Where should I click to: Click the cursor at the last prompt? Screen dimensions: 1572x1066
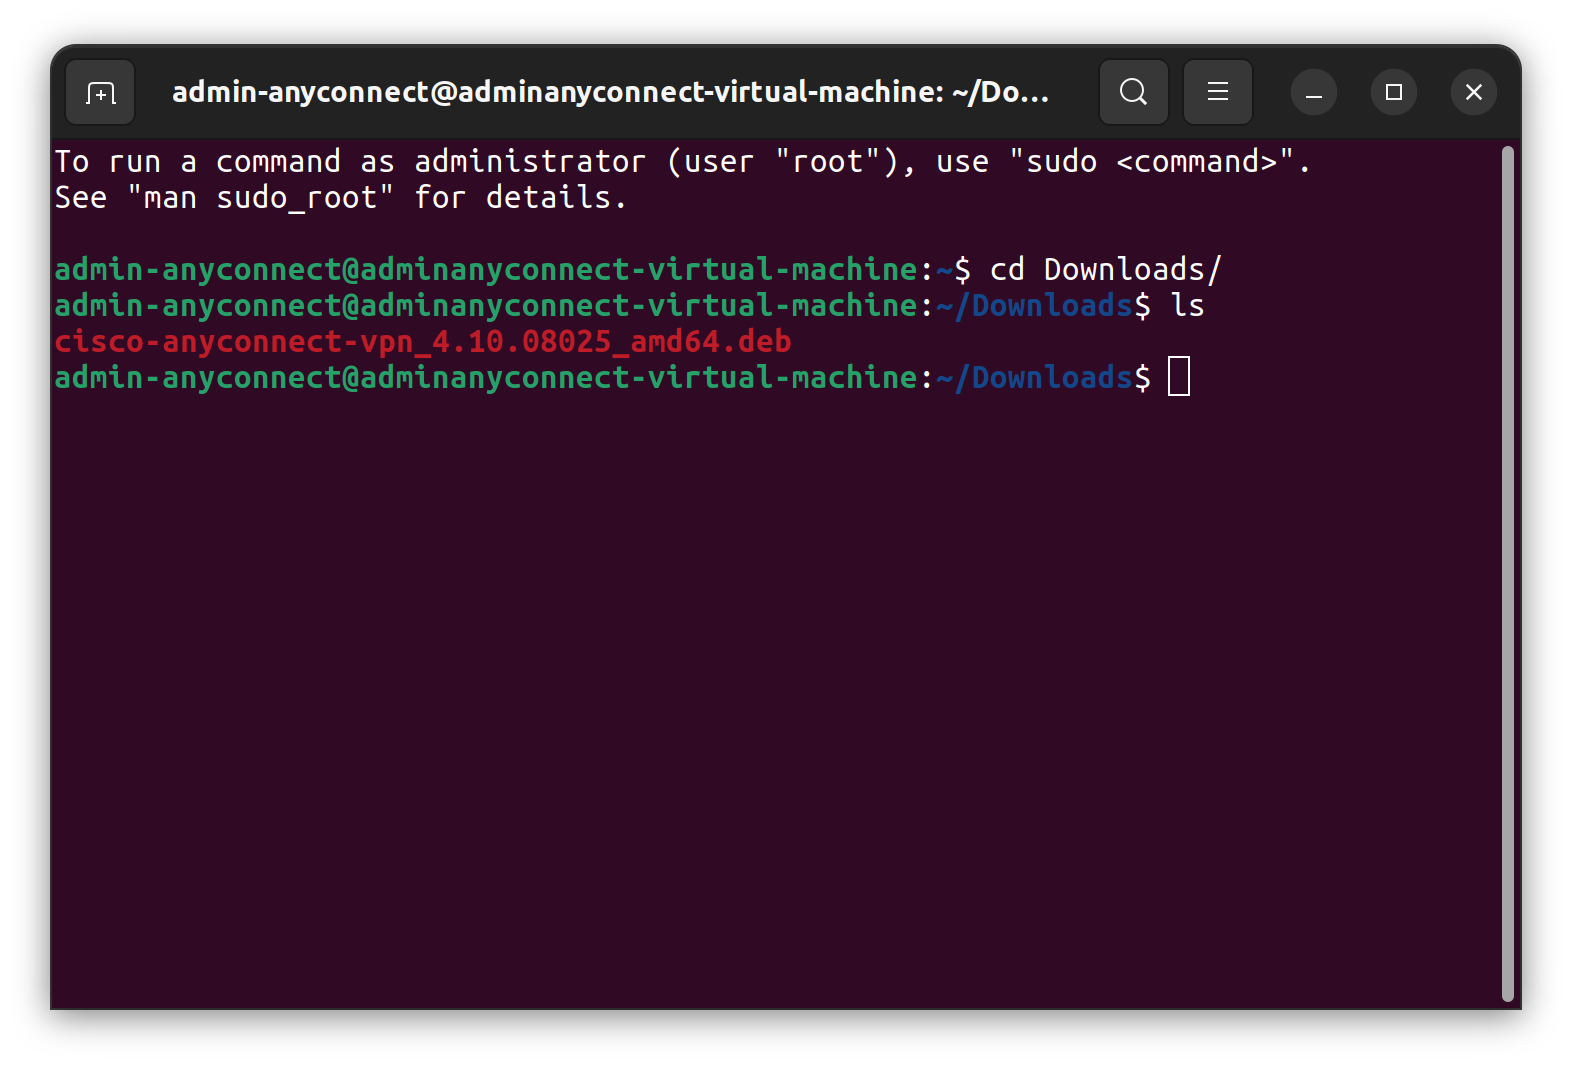(x=1179, y=377)
